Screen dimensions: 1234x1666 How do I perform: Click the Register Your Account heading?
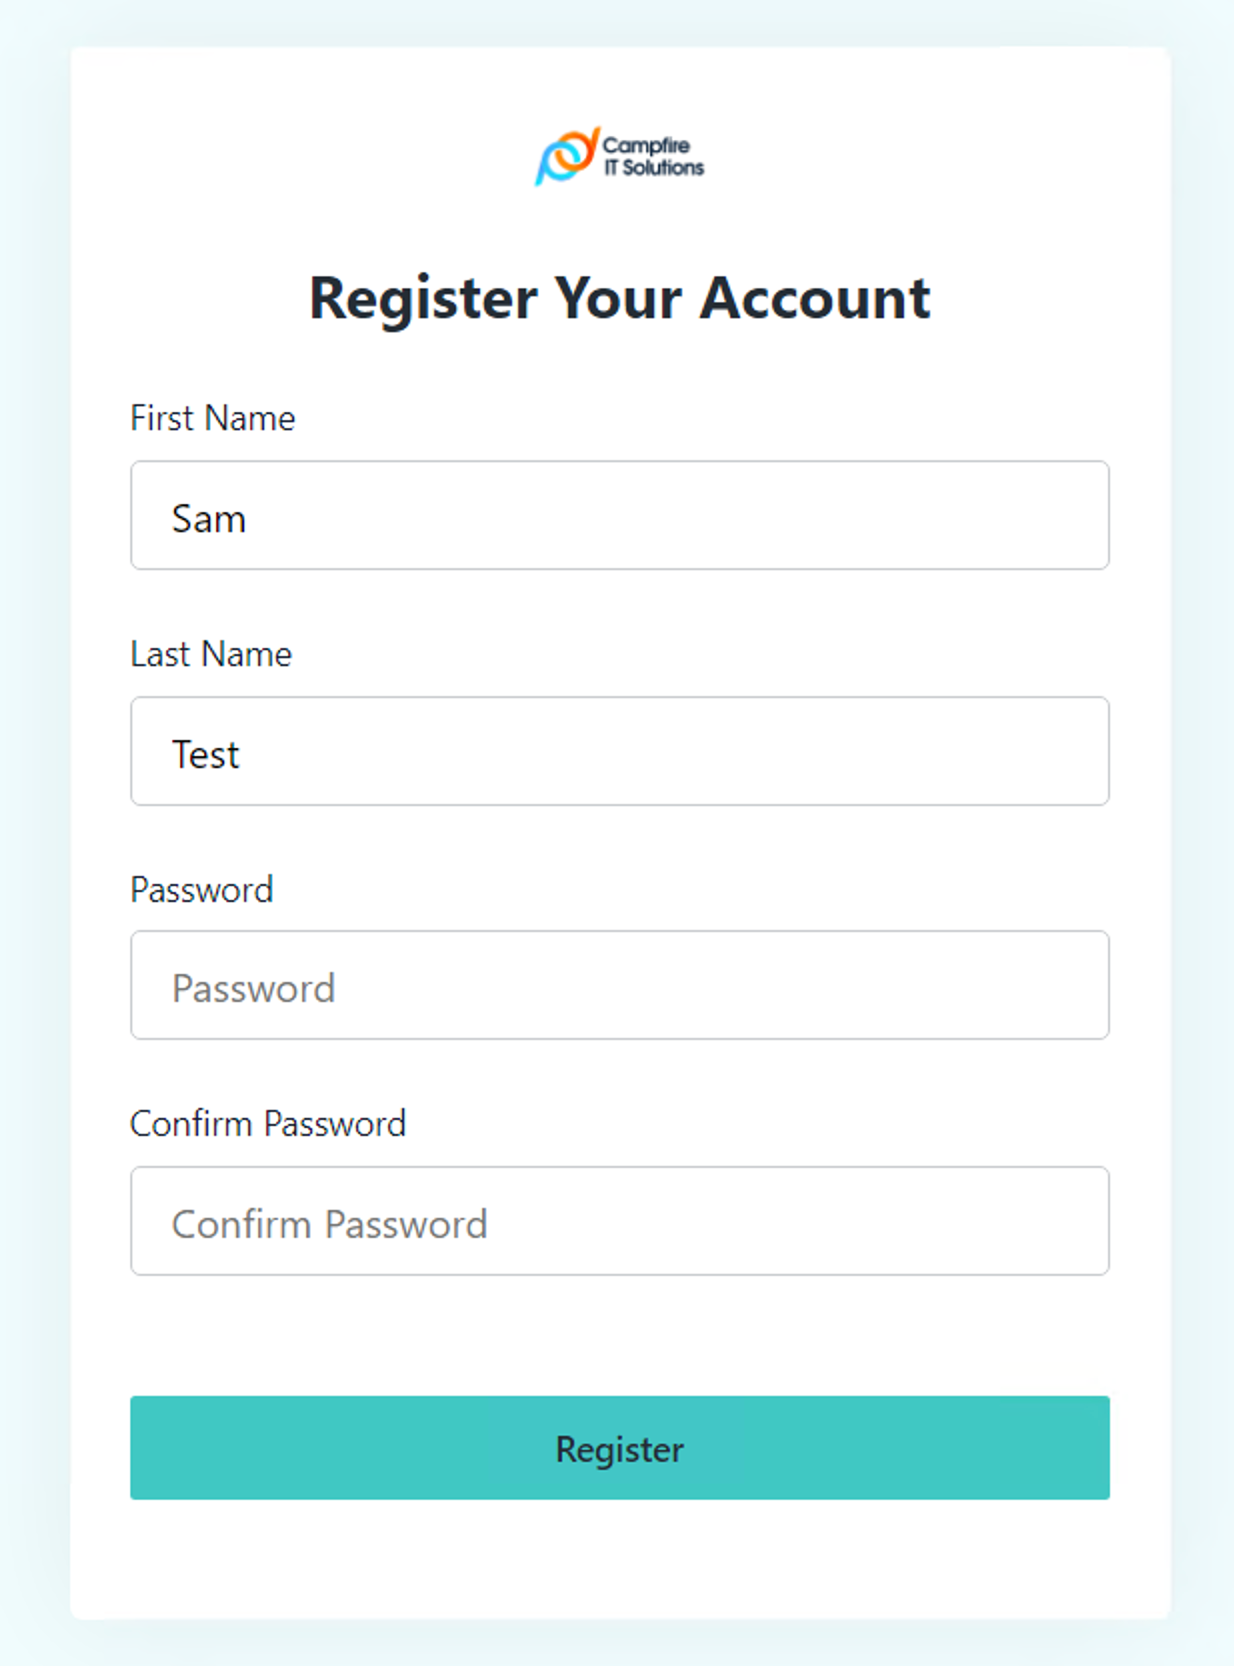coord(619,298)
